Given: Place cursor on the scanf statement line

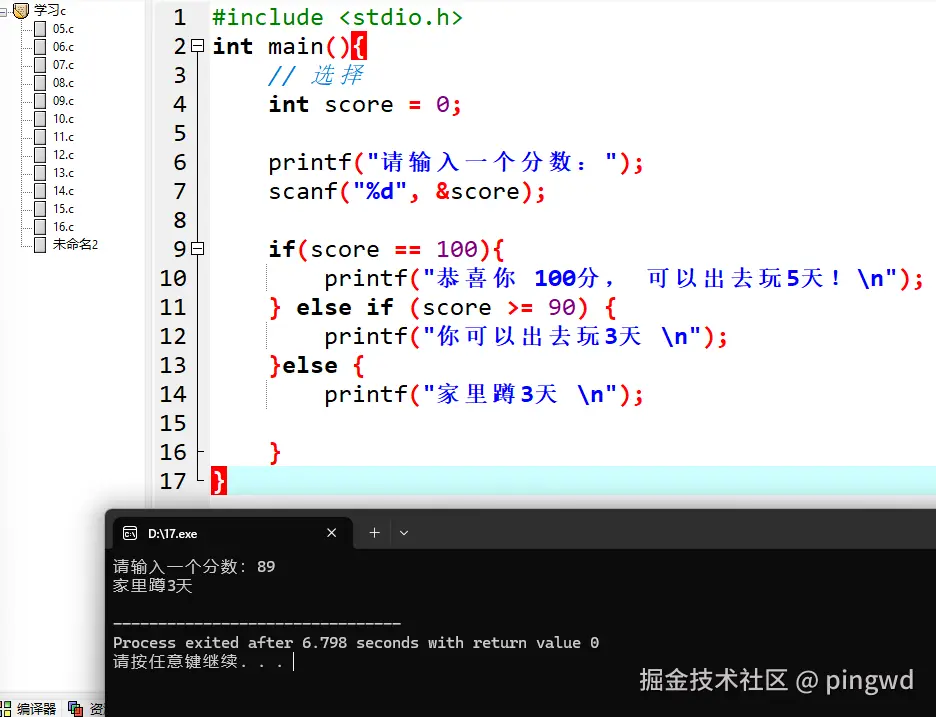Looking at the screenshot, I should (x=407, y=192).
